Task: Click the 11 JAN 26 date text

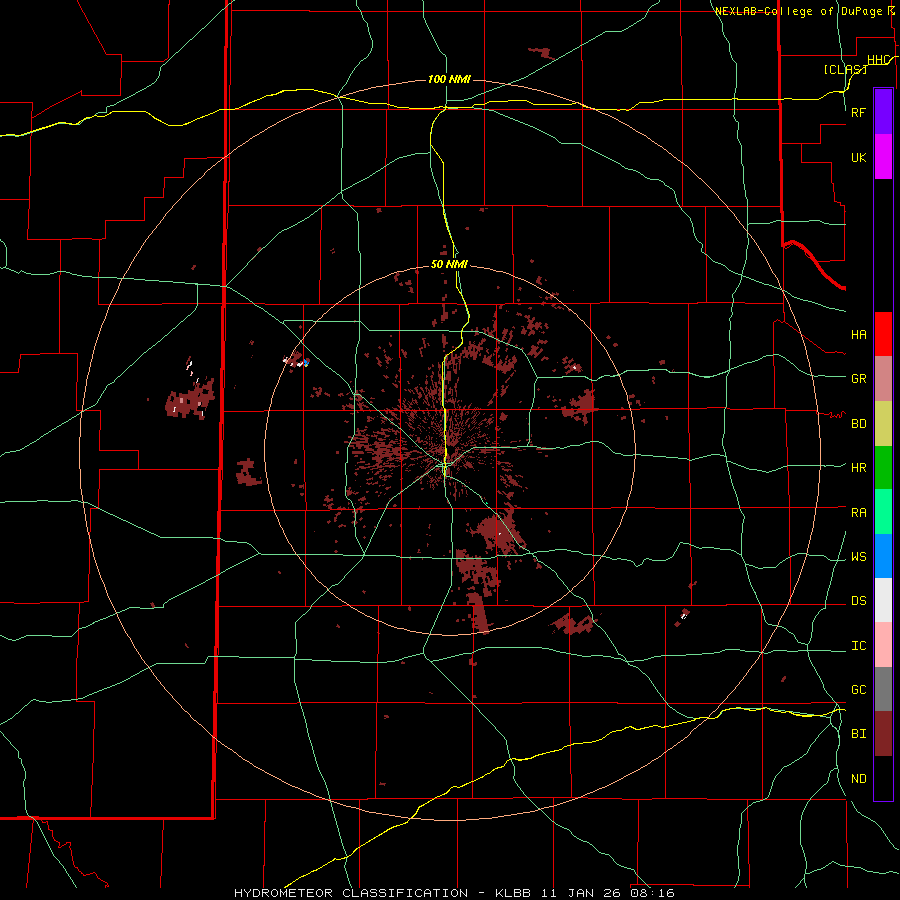Action: [581, 893]
